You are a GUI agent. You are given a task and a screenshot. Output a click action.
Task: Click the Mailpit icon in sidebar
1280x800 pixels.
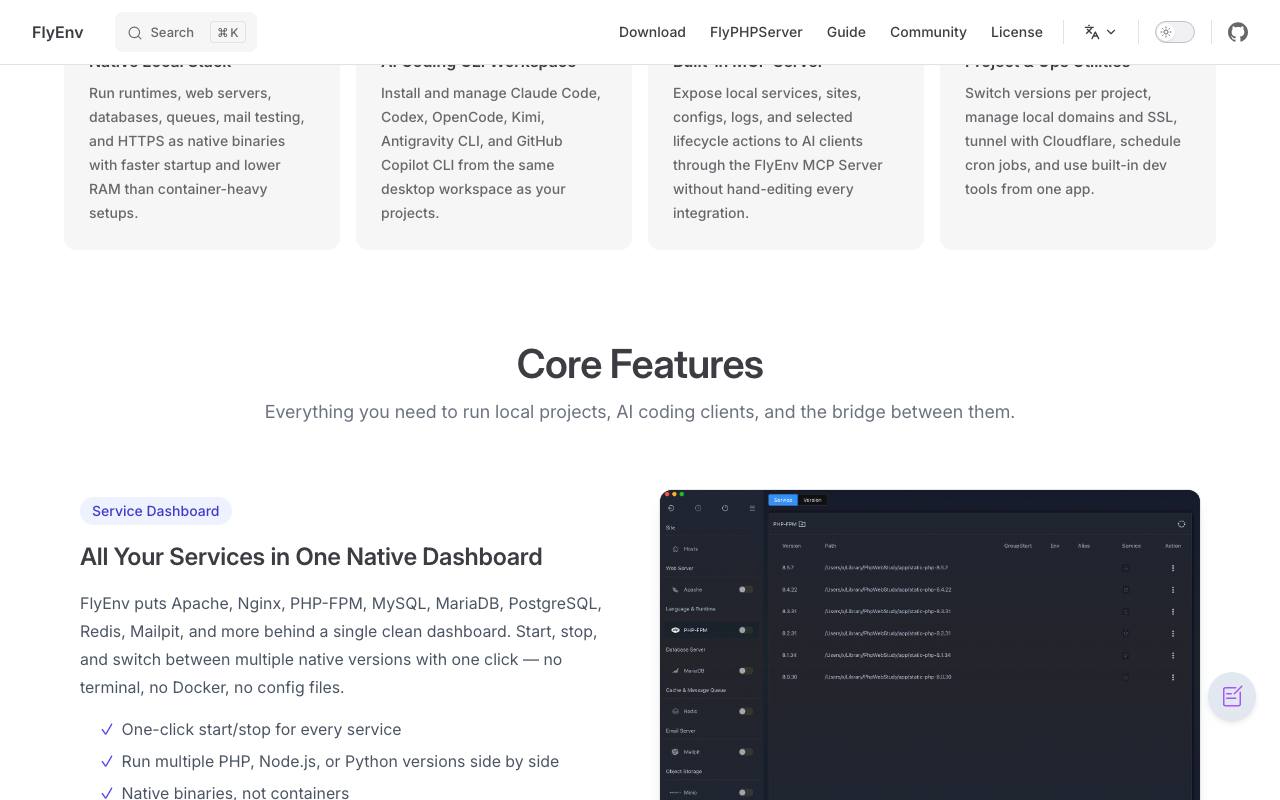coord(676,752)
